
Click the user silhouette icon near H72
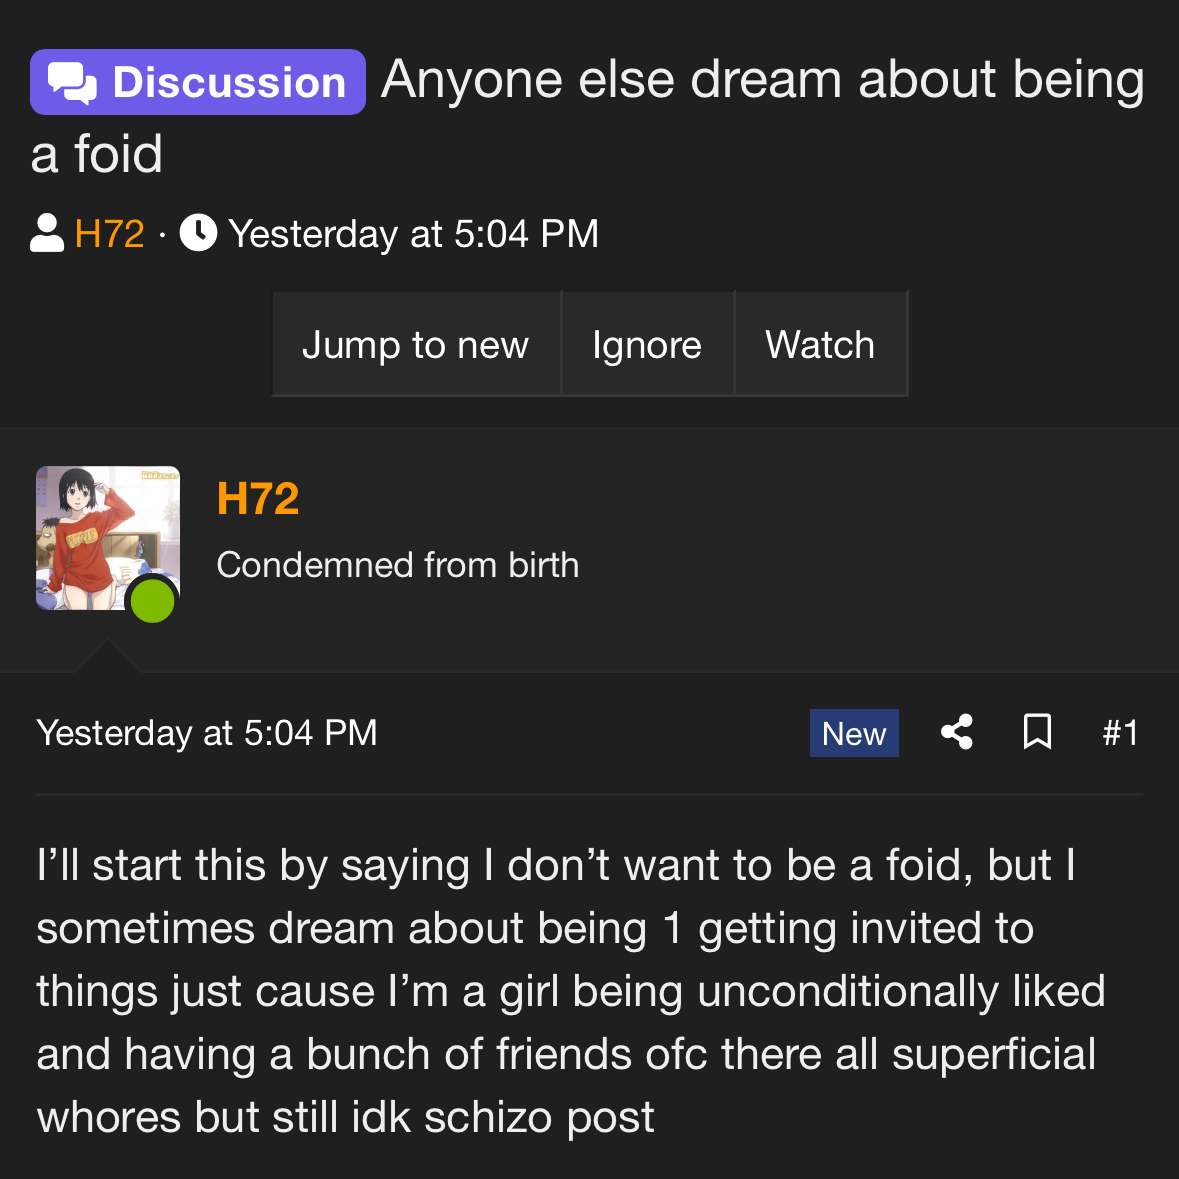pos(47,233)
